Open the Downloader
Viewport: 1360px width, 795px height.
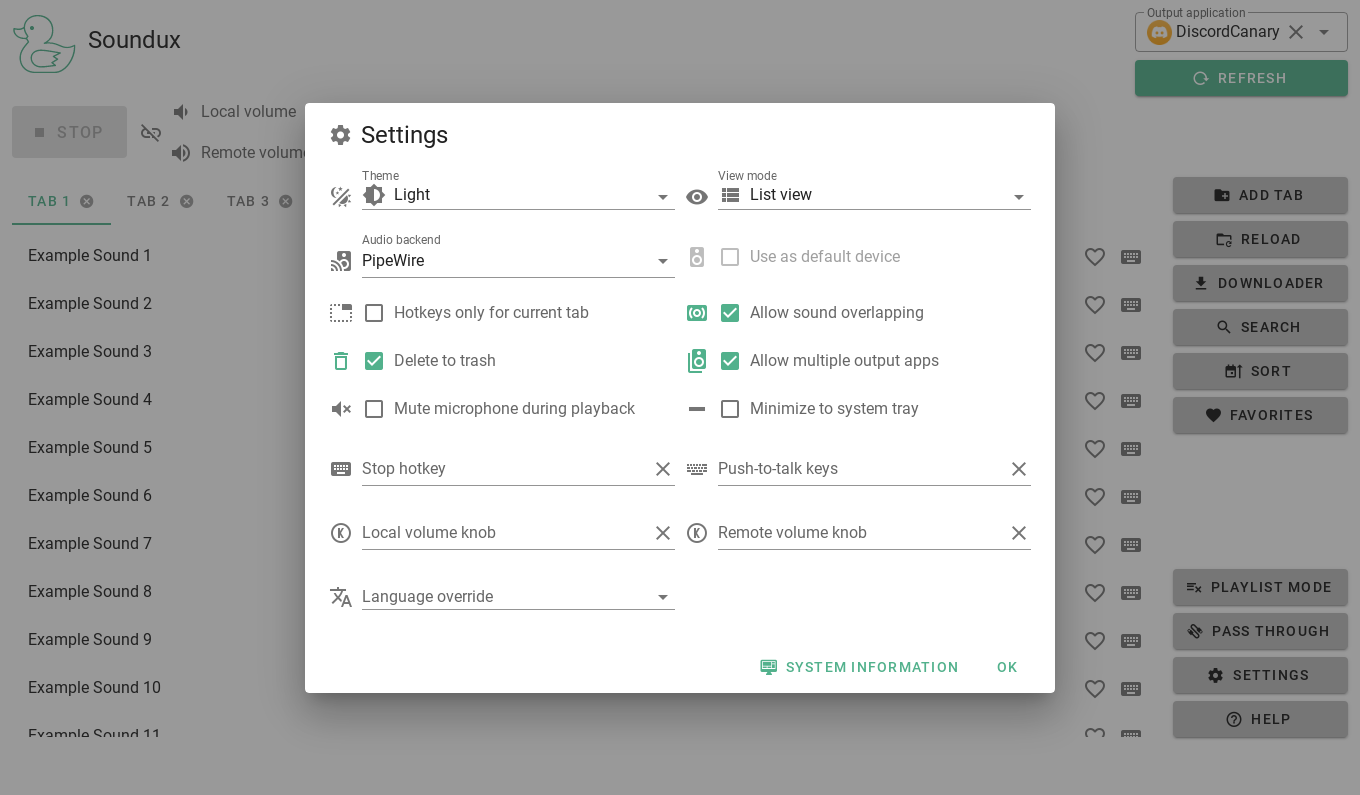click(x=1260, y=283)
